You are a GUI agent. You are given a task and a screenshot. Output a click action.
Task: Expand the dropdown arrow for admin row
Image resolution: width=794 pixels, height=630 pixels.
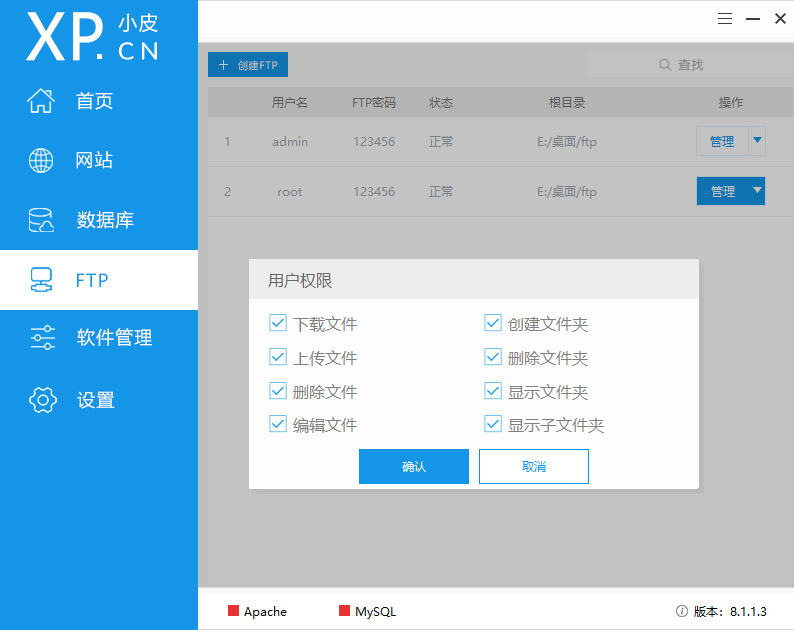(756, 141)
